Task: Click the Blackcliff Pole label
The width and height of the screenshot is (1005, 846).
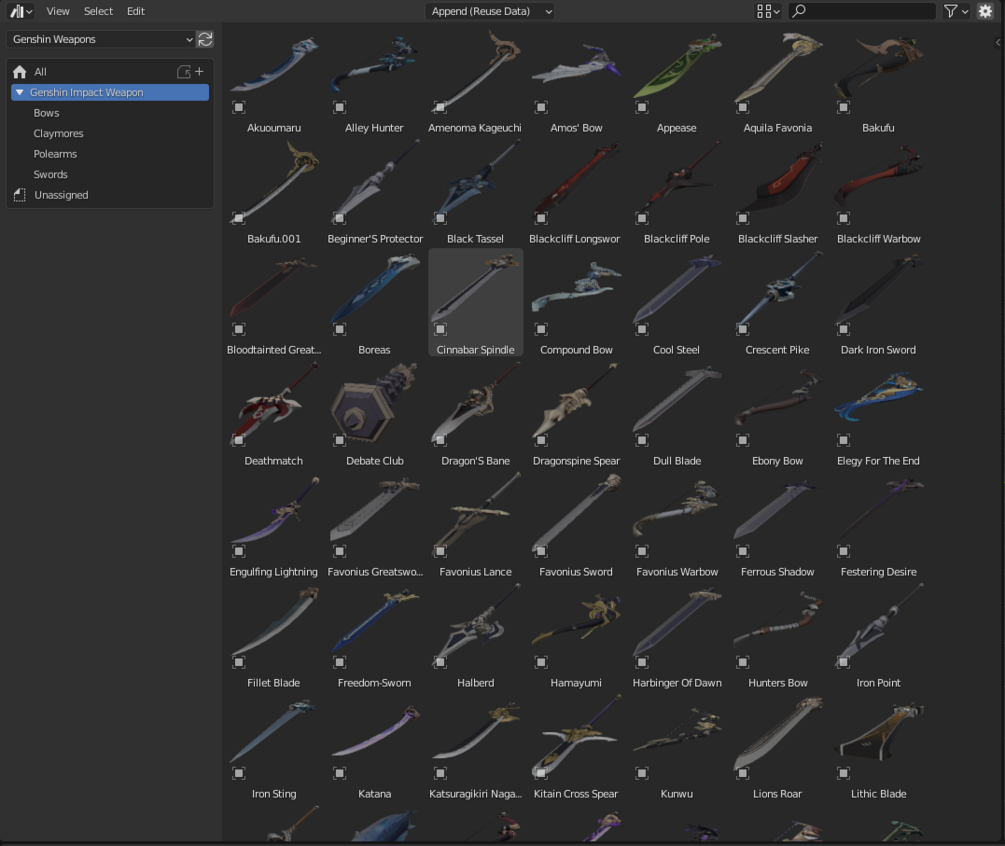Action: [x=677, y=238]
